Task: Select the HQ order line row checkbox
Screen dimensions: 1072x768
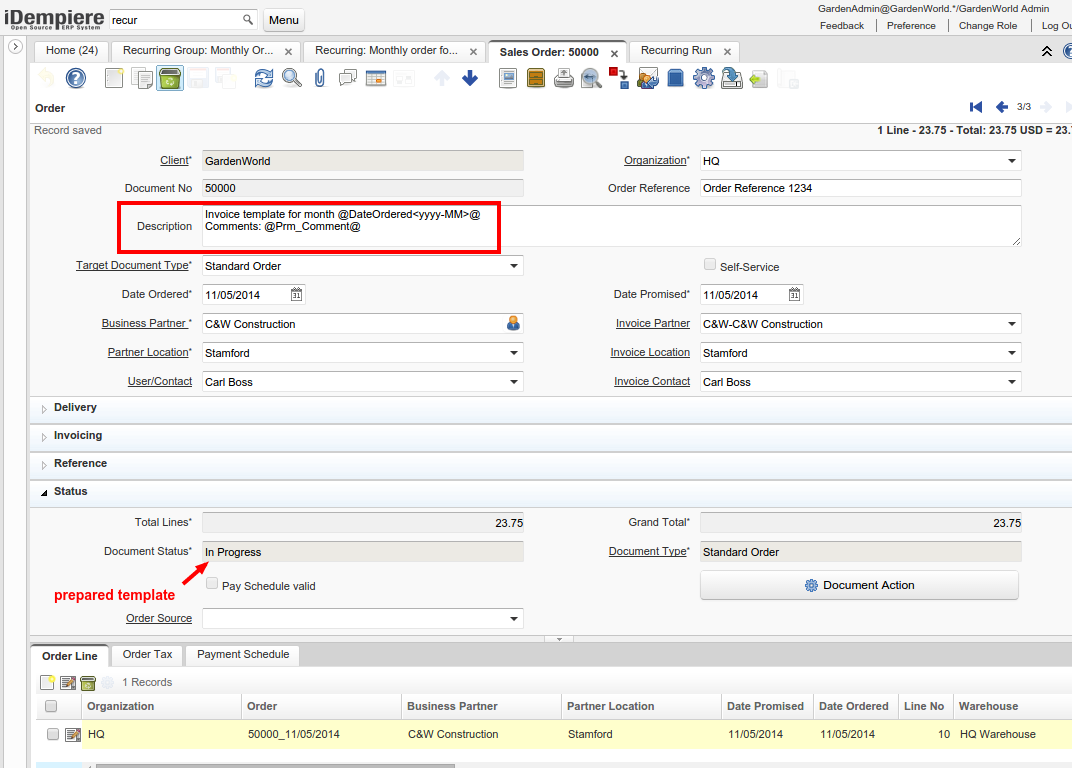Action: point(52,734)
